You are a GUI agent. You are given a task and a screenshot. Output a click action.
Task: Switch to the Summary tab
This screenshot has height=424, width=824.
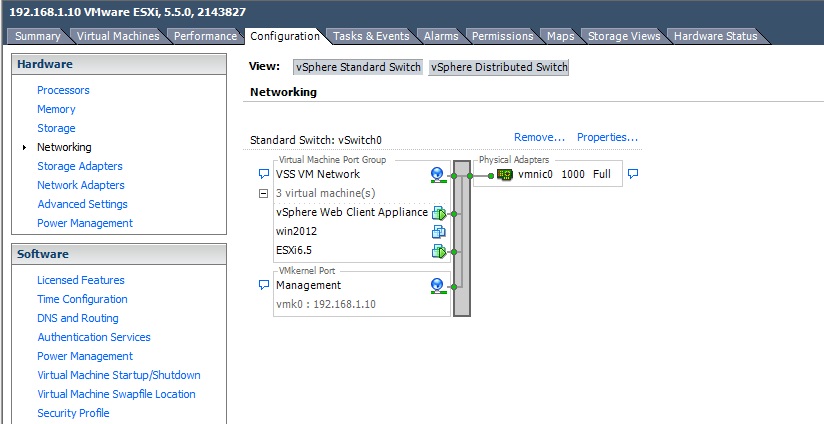point(37,36)
